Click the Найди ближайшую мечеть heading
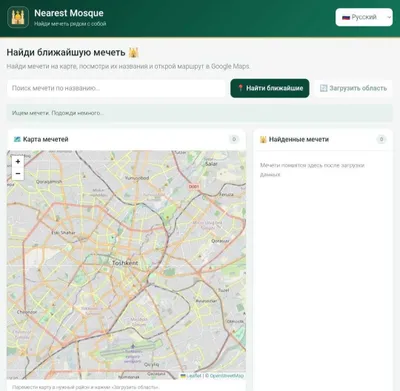This screenshot has height=391, width=400. tap(66, 52)
